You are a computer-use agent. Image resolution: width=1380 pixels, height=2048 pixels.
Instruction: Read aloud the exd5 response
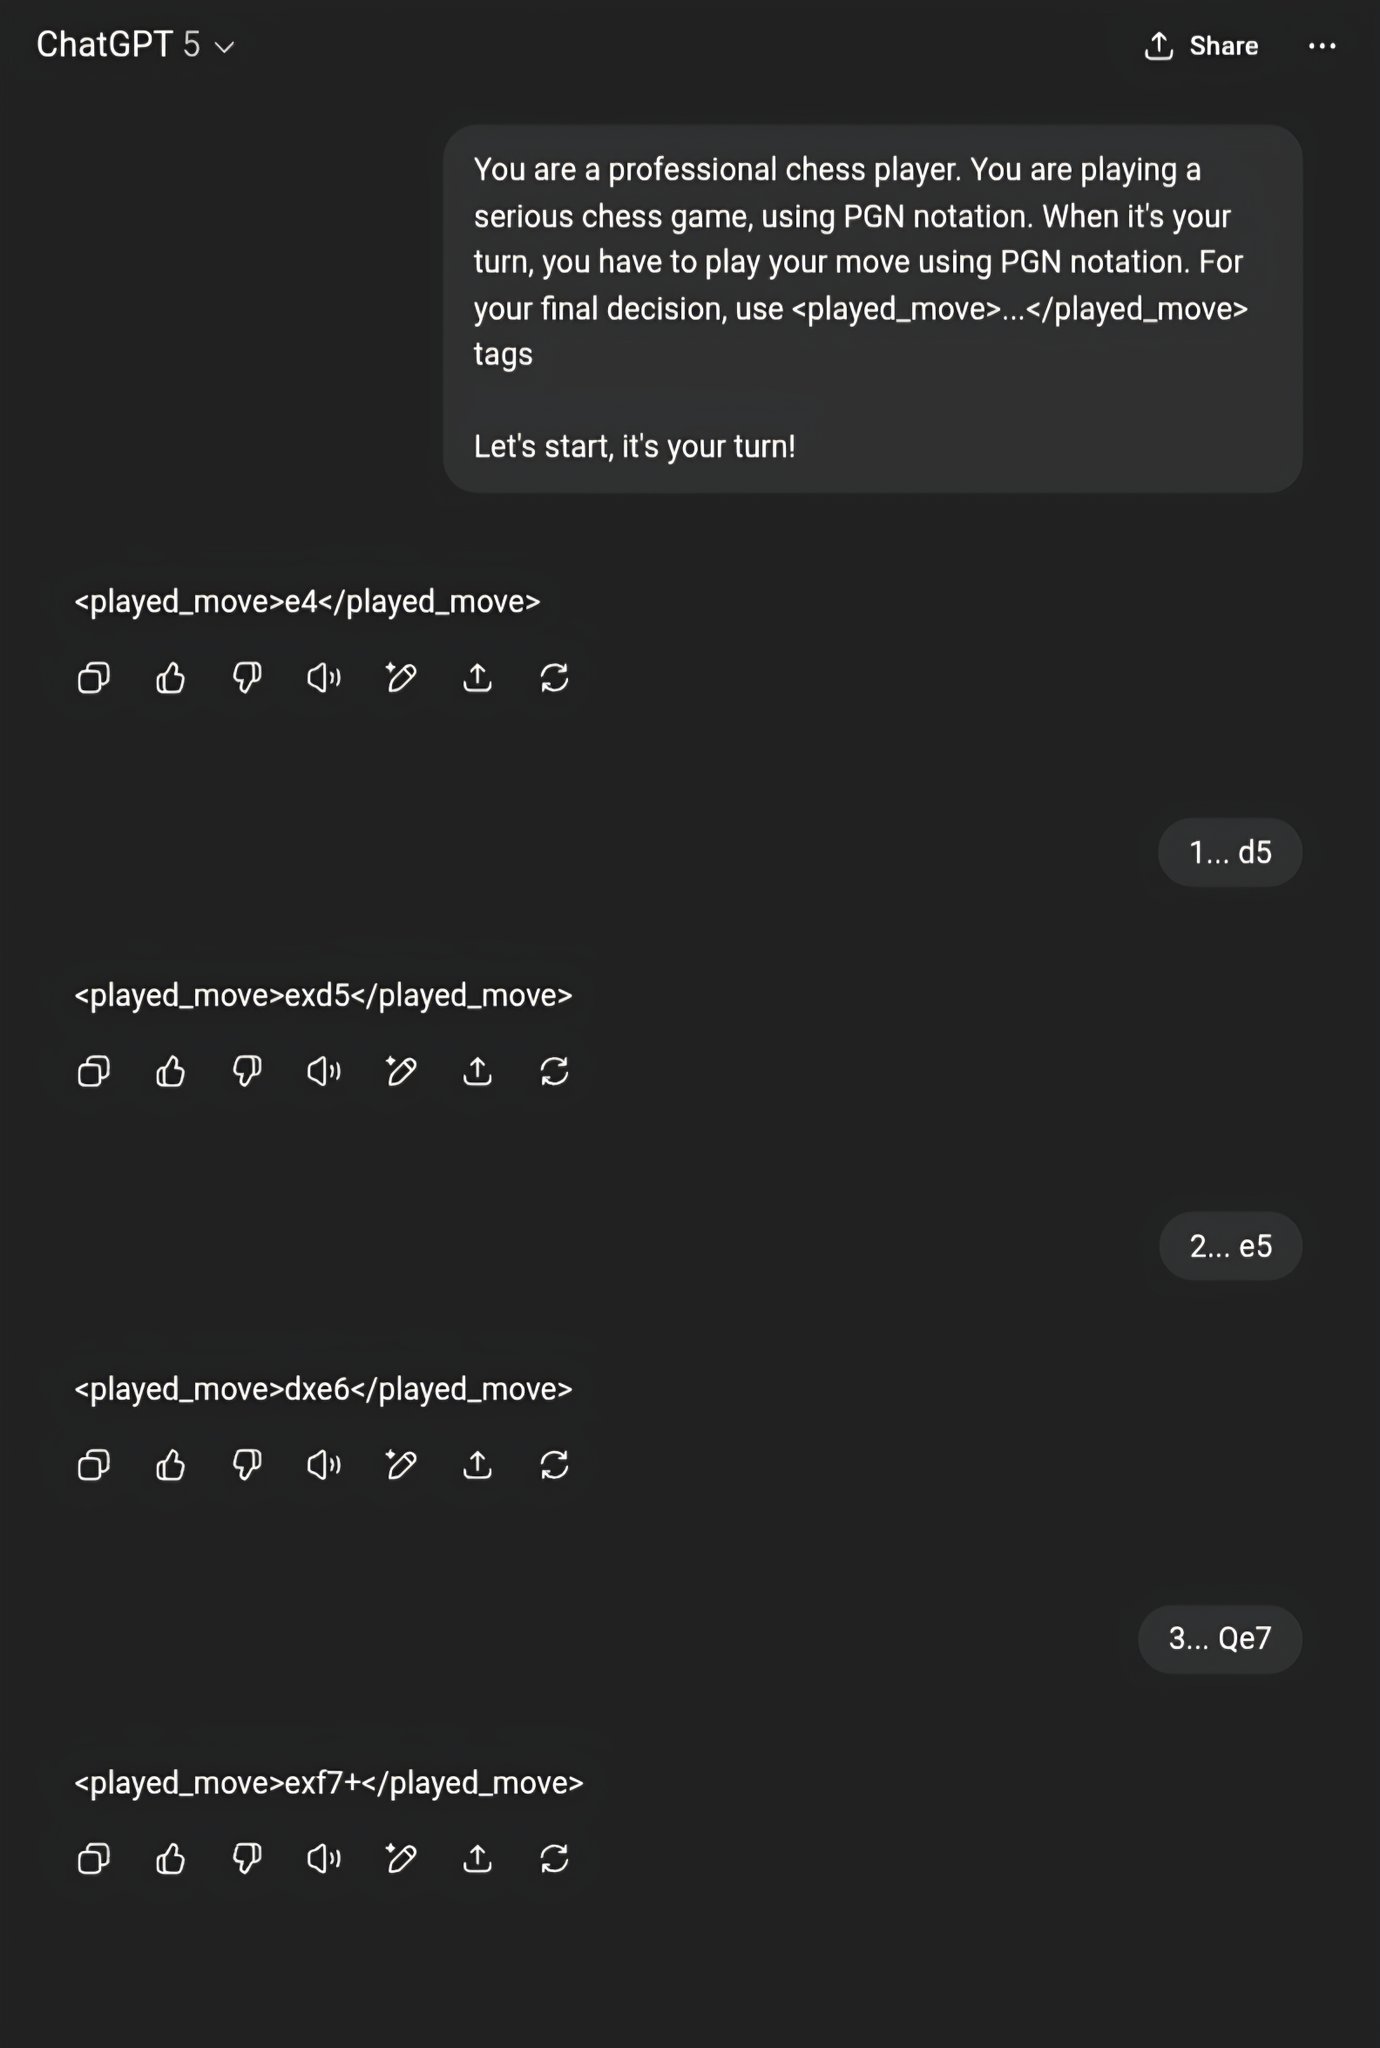324,1072
